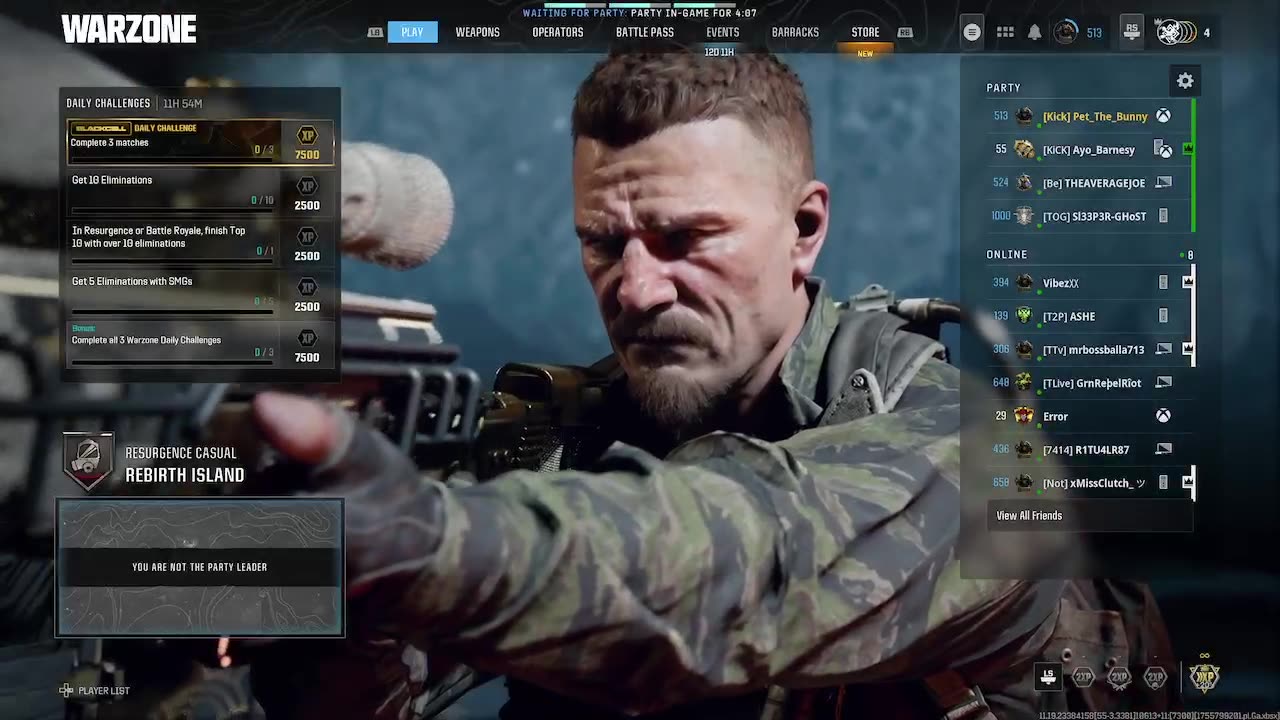
Task: Select online friend xMissClutch_
Action: tap(1088, 483)
